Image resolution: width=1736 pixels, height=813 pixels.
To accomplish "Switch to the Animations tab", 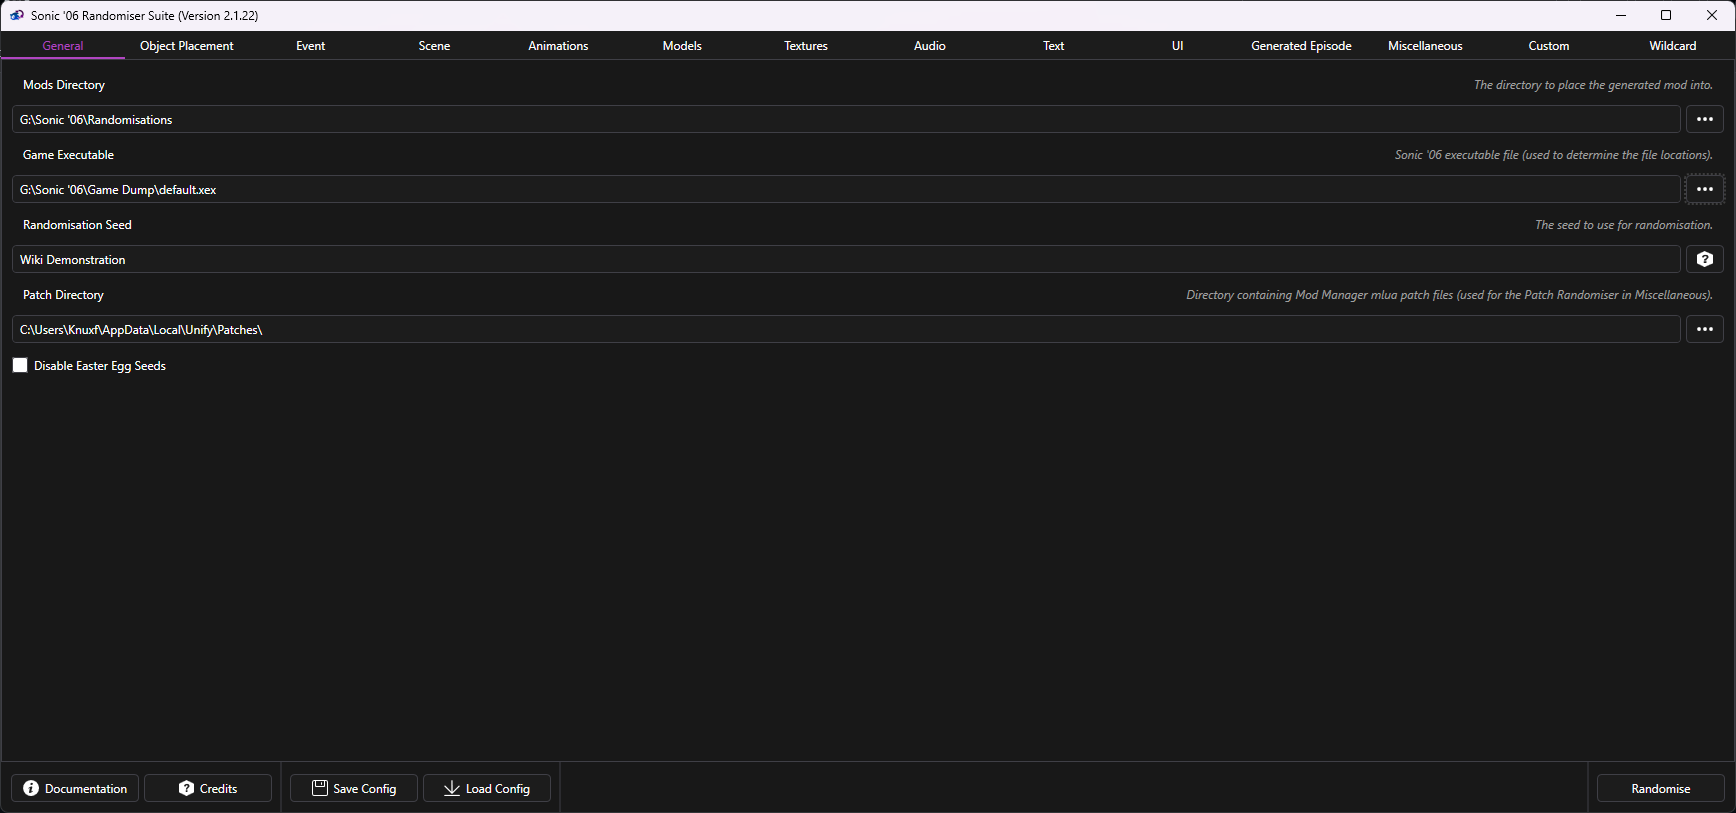I will click(558, 46).
